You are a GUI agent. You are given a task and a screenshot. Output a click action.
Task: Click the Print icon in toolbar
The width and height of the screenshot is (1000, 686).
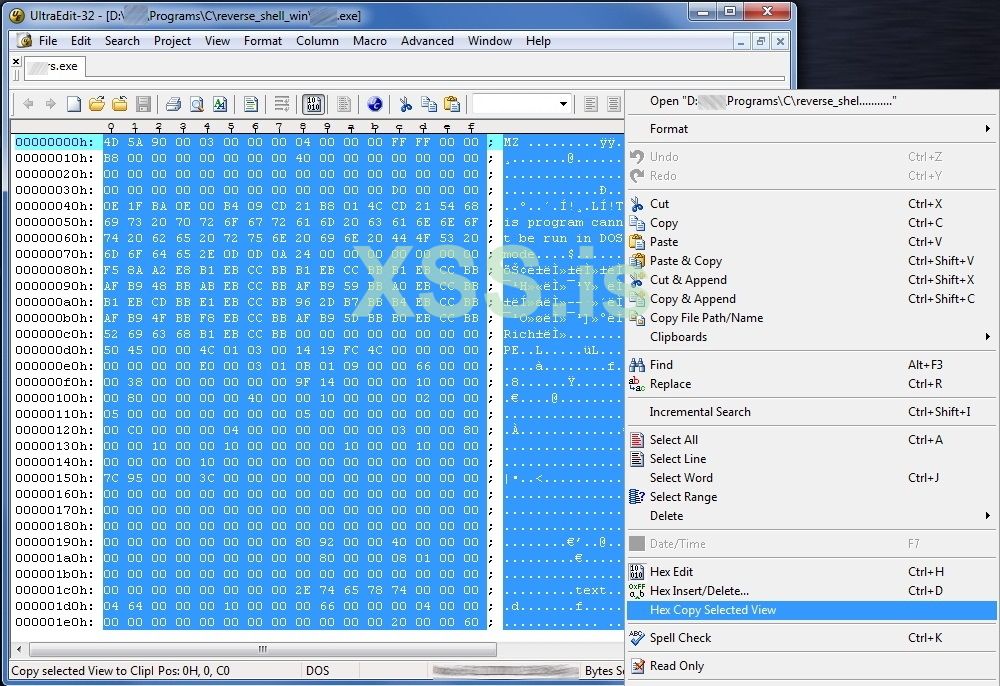pyautogui.click(x=173, y=104)
